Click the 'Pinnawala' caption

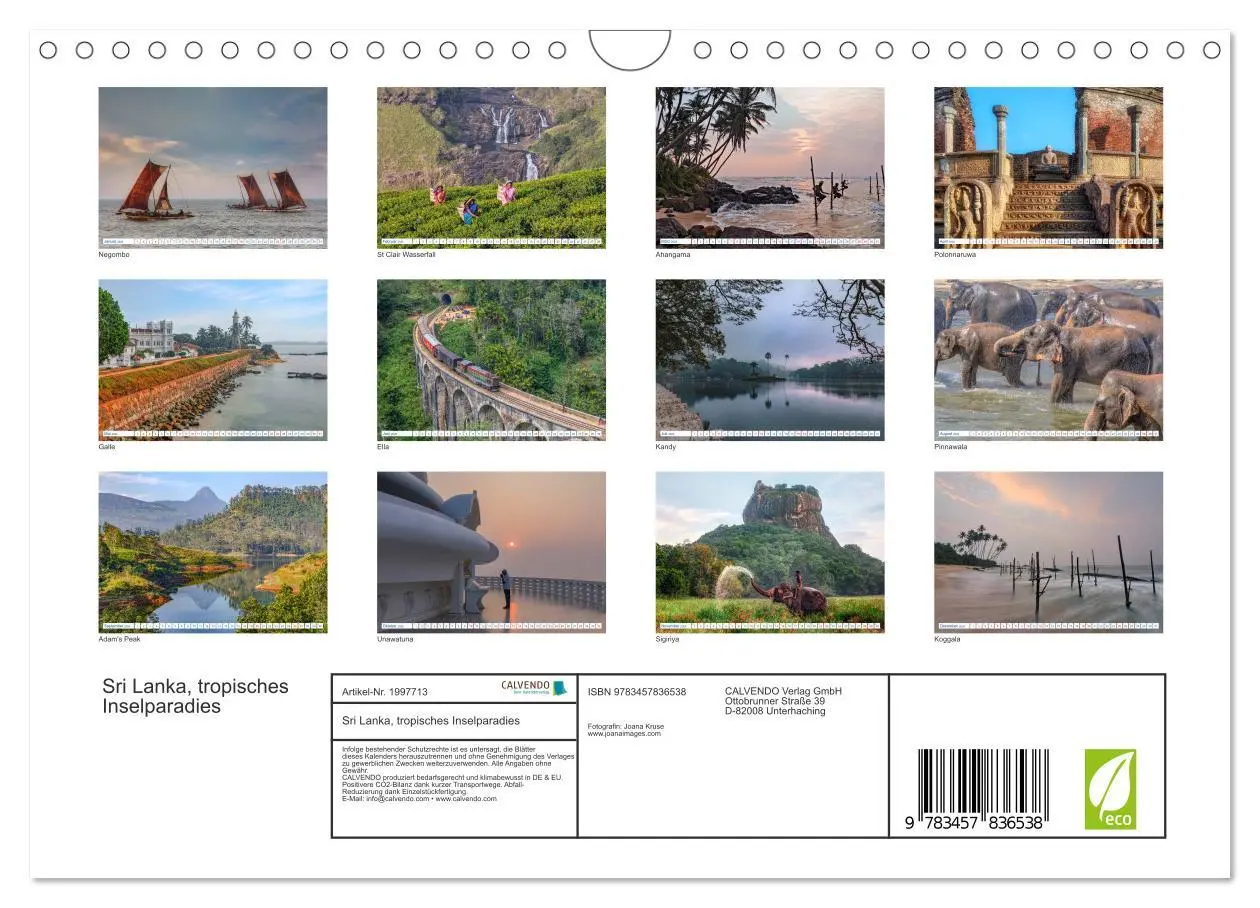tap(951, 447)
